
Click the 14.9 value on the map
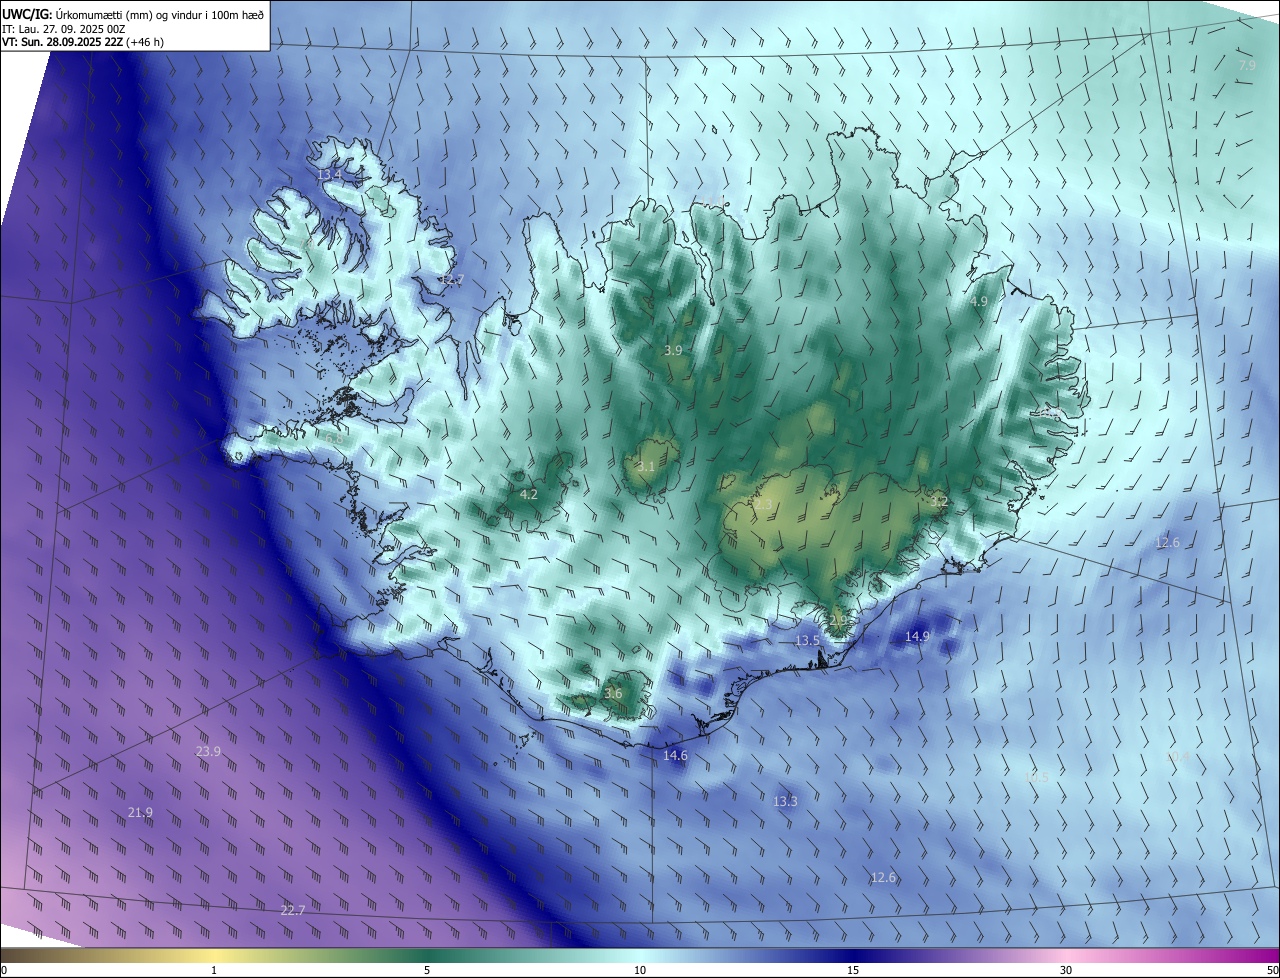click(x=917, y=636)
